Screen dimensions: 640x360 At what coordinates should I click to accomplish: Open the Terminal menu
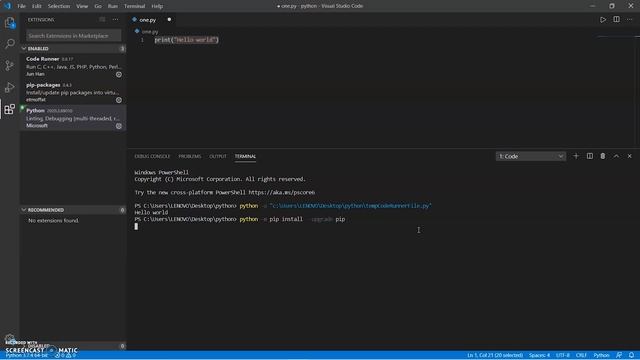134,6
